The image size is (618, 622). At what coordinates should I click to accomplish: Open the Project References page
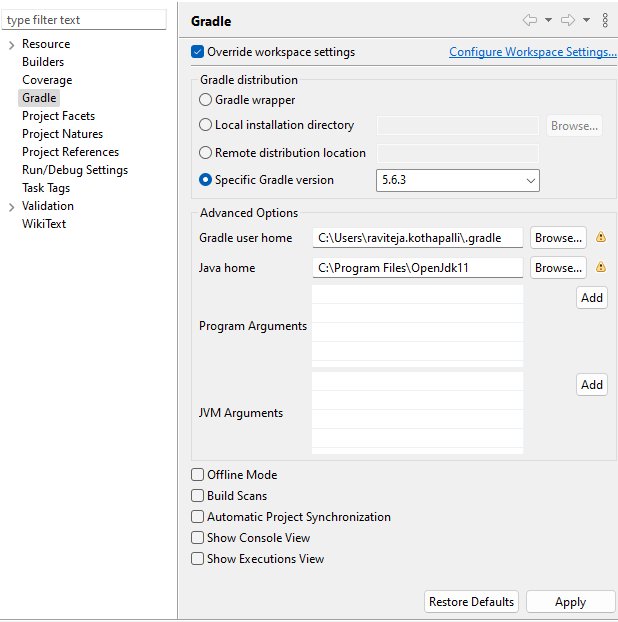pyautogui.click(x=70, y=152)
